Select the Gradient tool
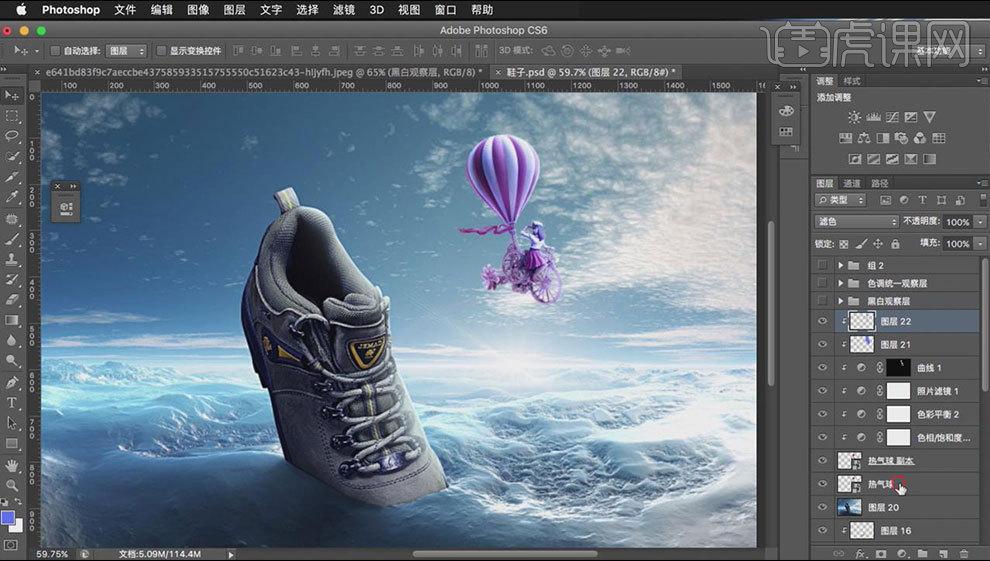The width and height of the screenshot is (990, 561). tap(11, 320)
